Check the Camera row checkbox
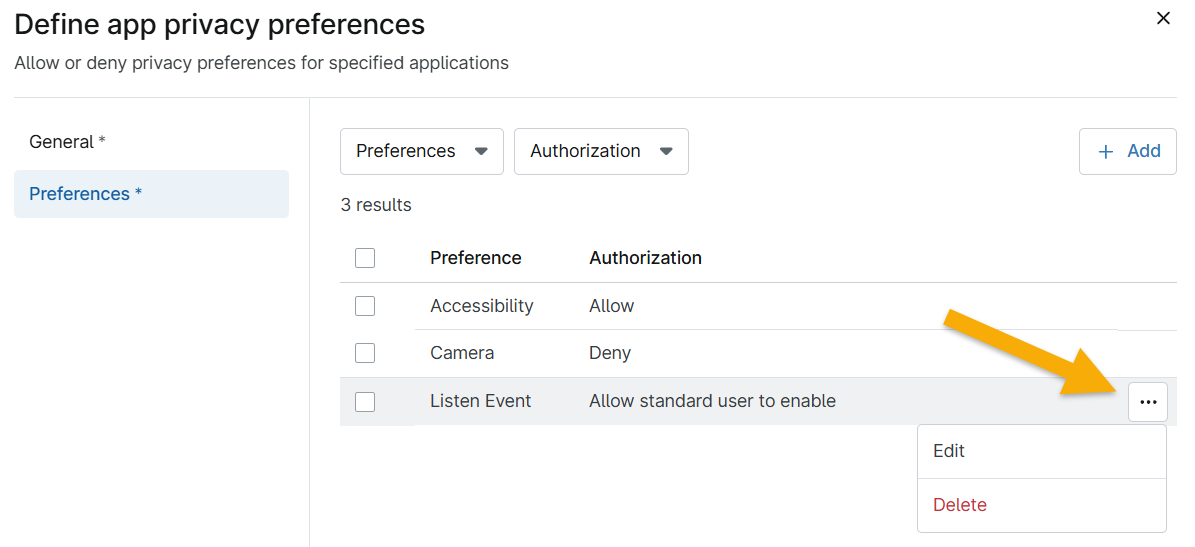 click(x=365, y=353)
